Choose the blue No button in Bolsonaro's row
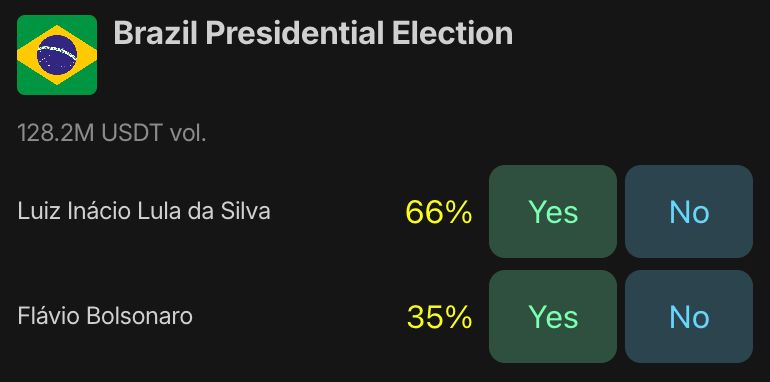 tap(689, 317)
